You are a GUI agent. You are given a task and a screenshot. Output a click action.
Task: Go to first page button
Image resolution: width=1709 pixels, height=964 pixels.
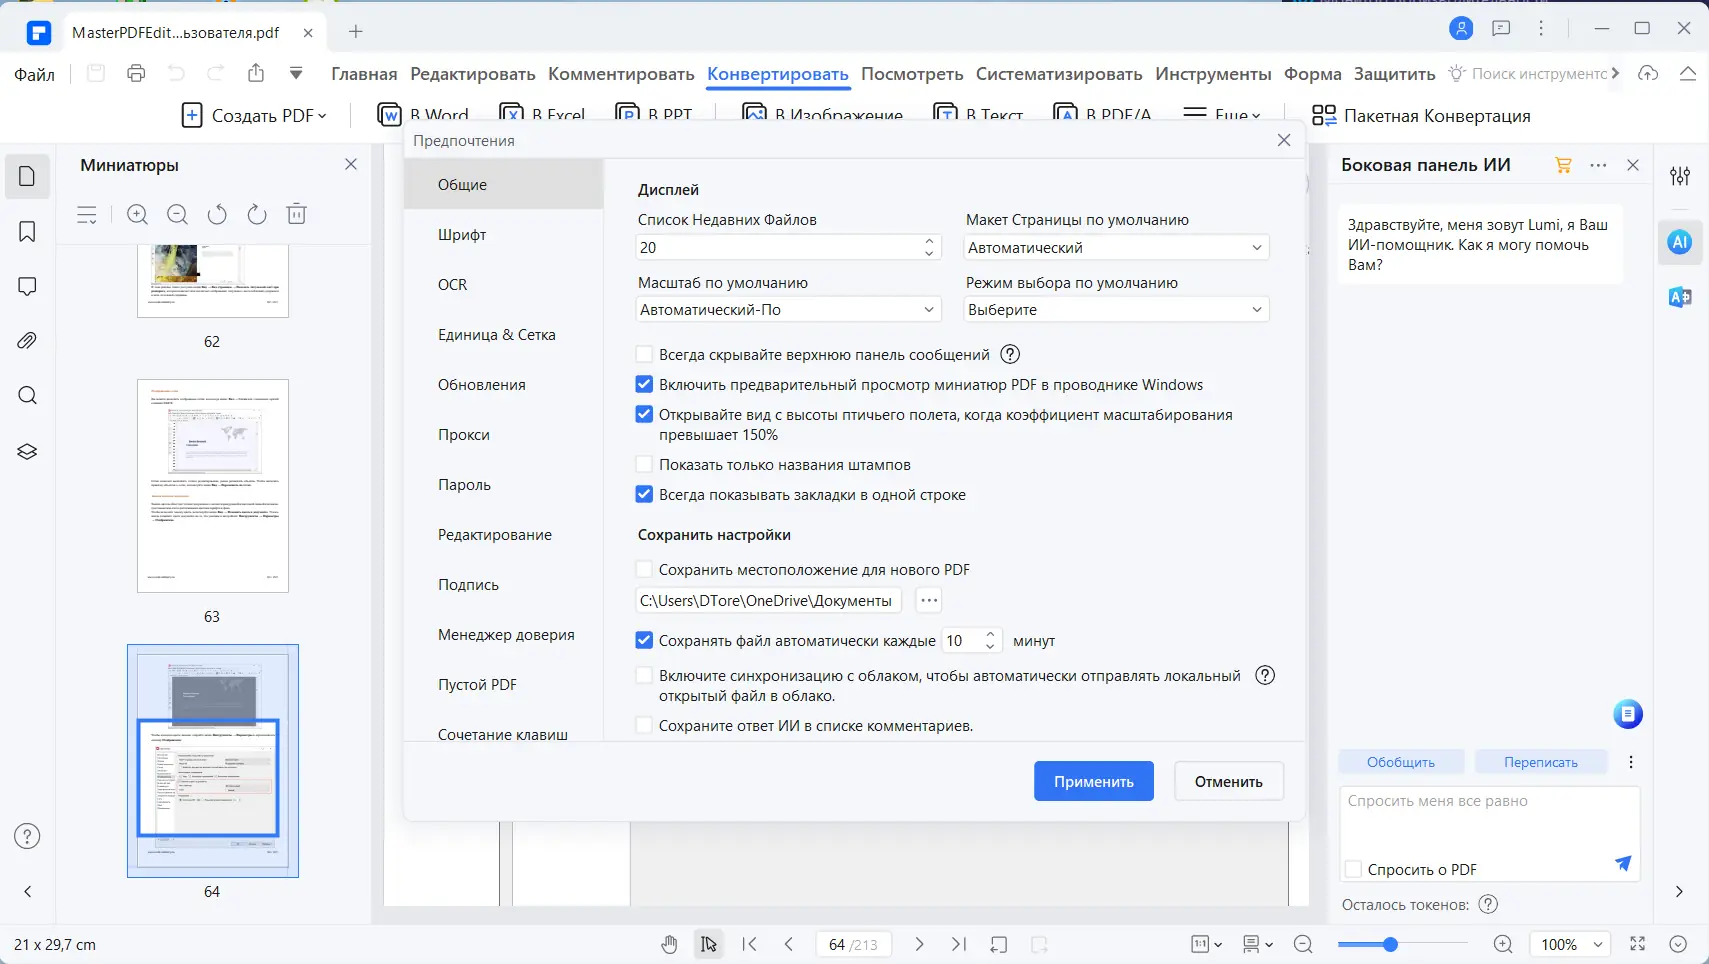click(x=750, y=944)
